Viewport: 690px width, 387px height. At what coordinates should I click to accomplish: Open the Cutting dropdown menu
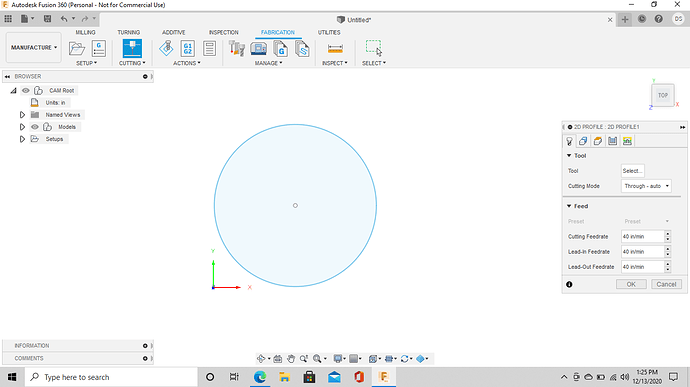[132, 63]
